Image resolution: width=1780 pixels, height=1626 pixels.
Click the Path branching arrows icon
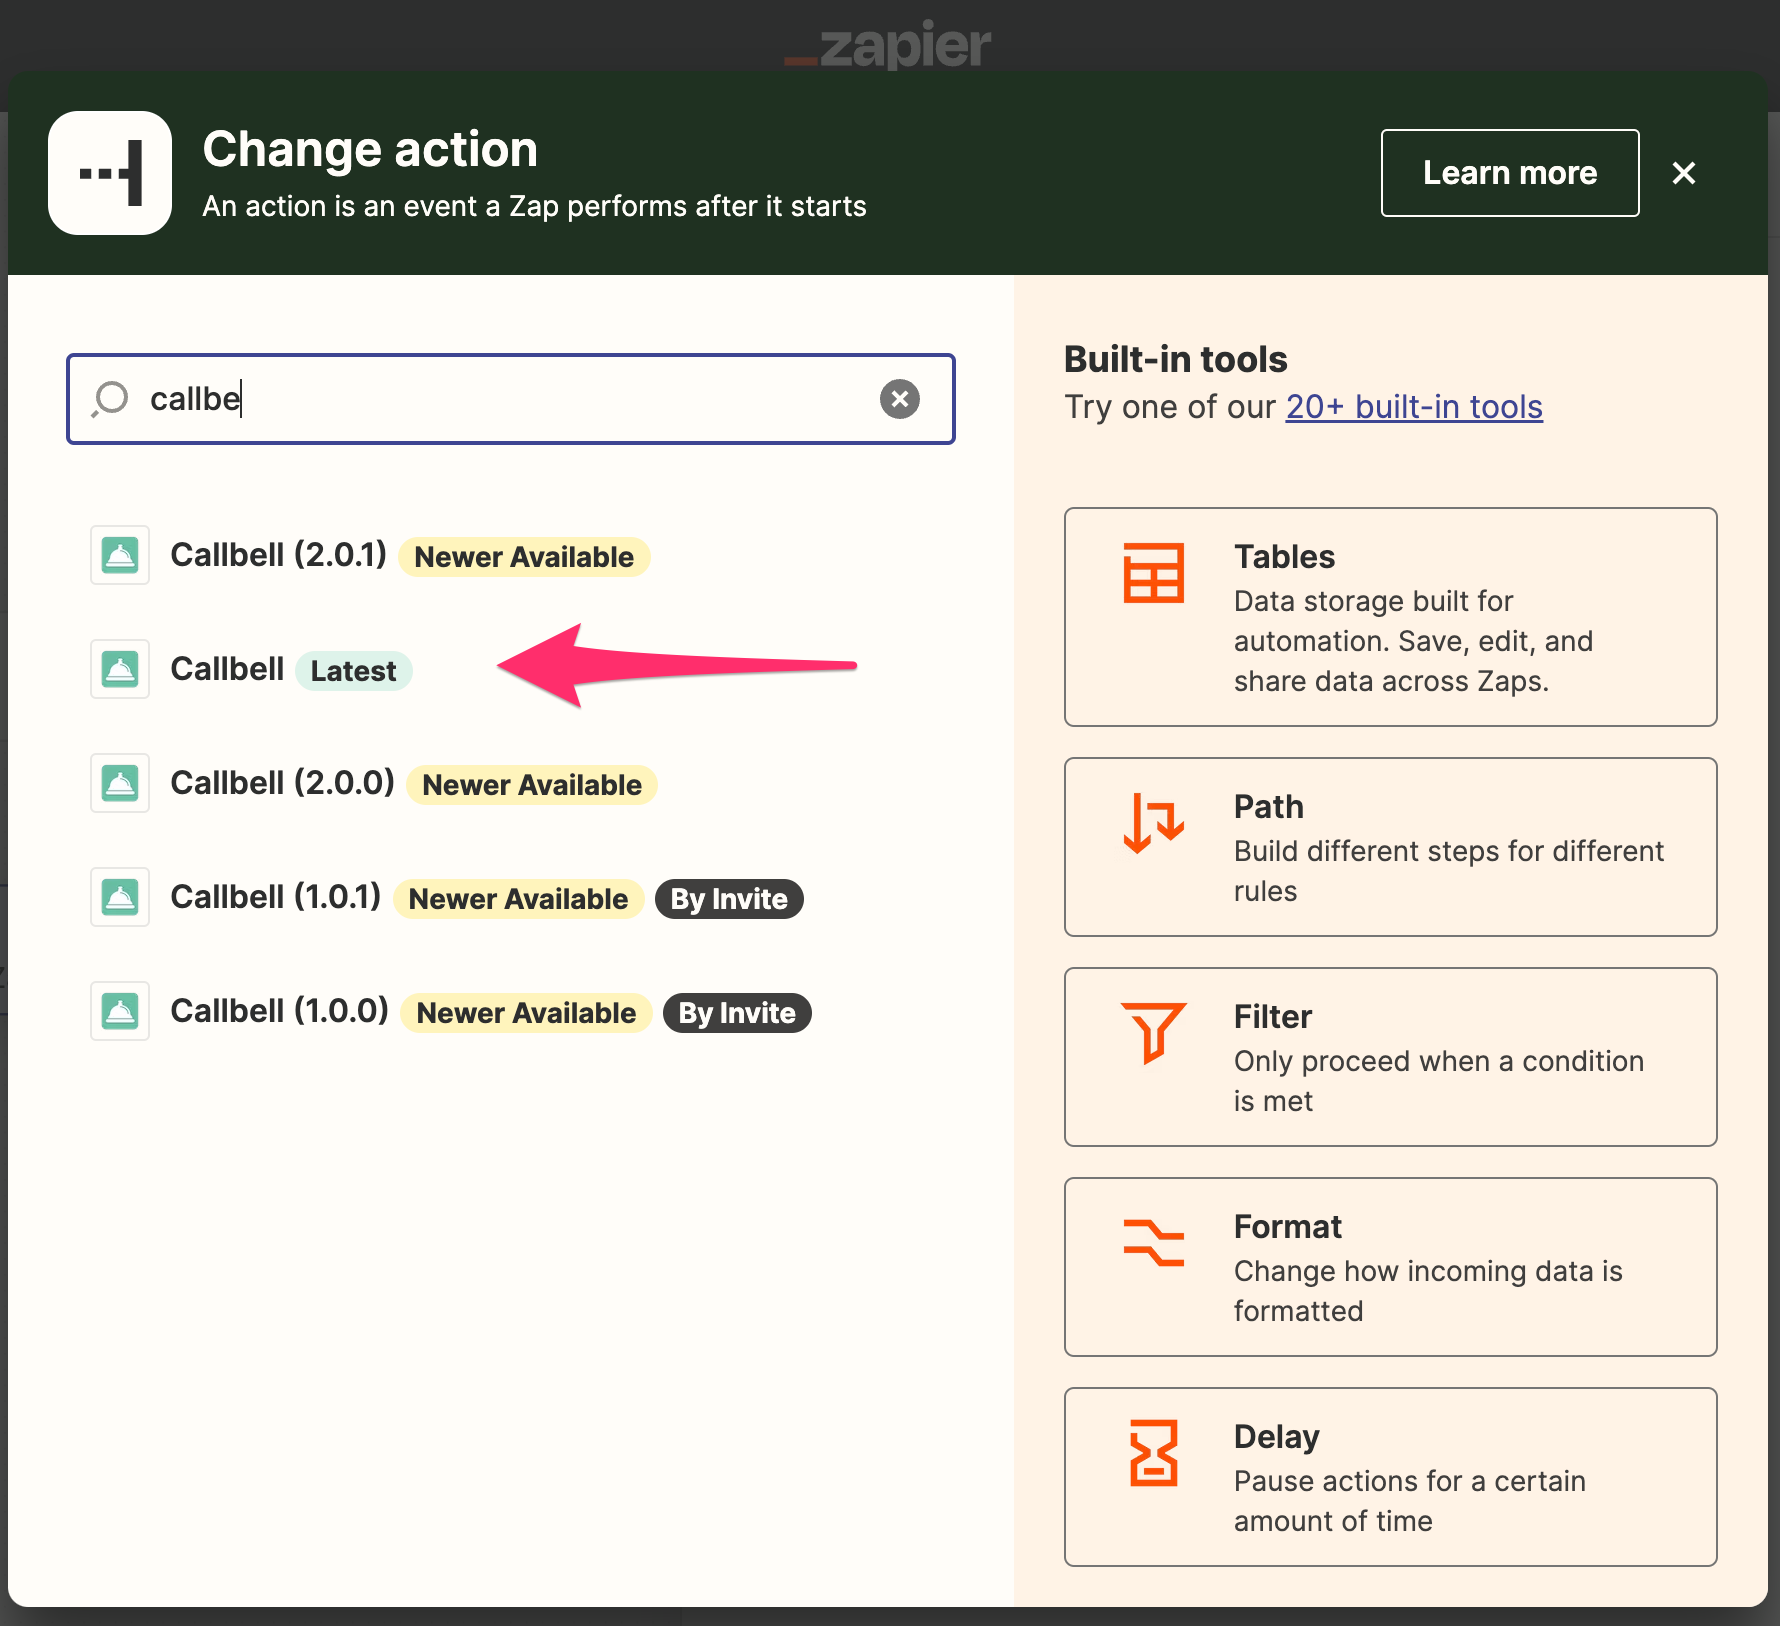(x=1154, y=822)
